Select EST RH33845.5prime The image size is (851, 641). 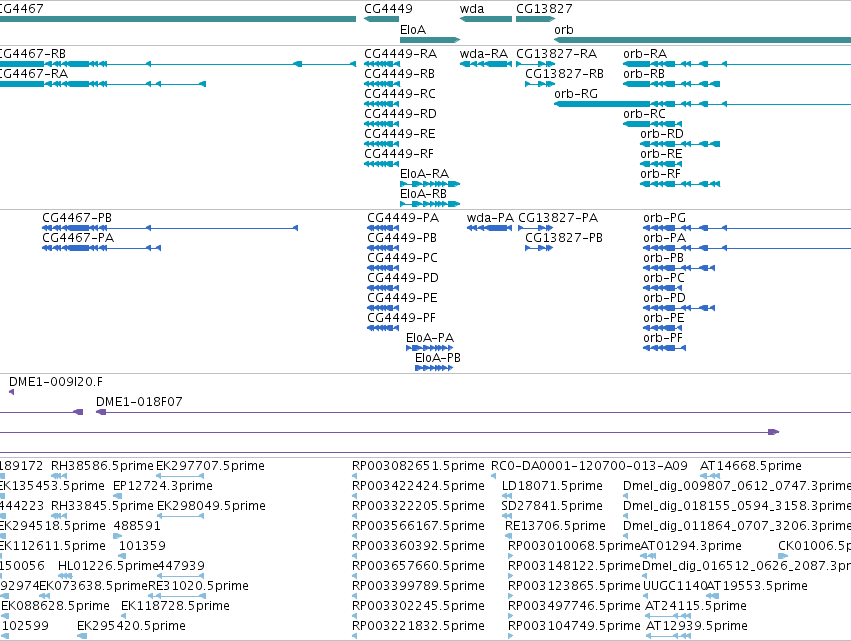(x=59, y=516)
